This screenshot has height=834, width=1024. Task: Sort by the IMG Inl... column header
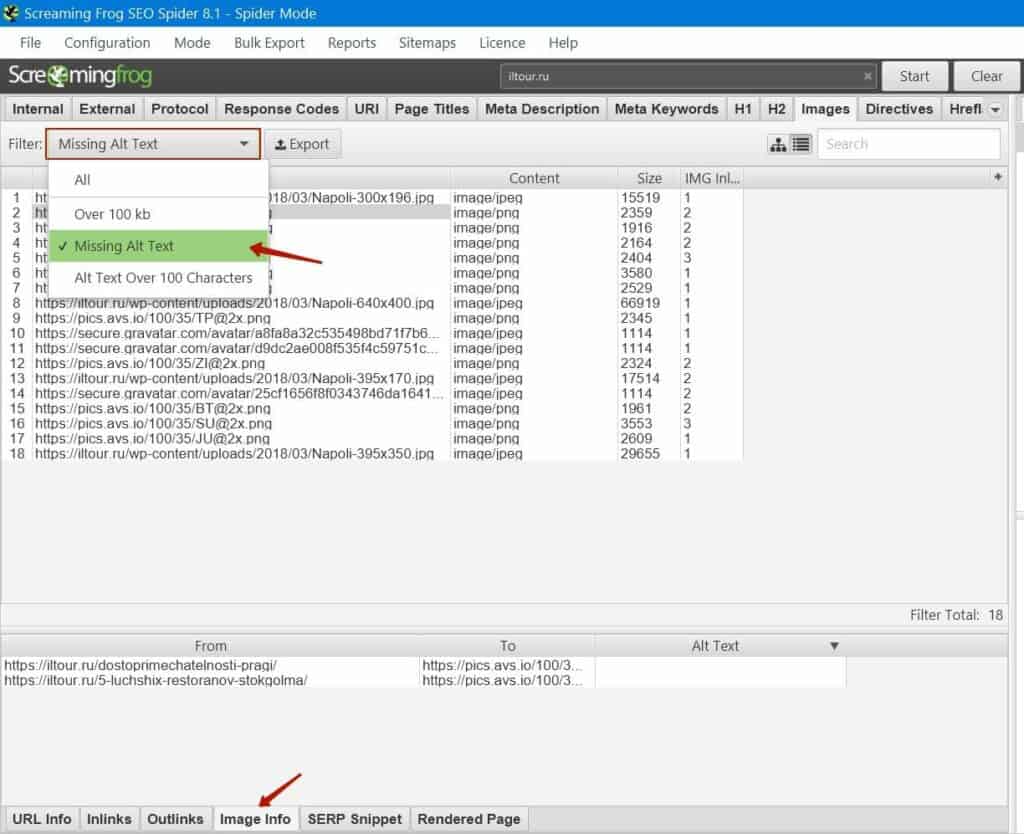[711, 178]
